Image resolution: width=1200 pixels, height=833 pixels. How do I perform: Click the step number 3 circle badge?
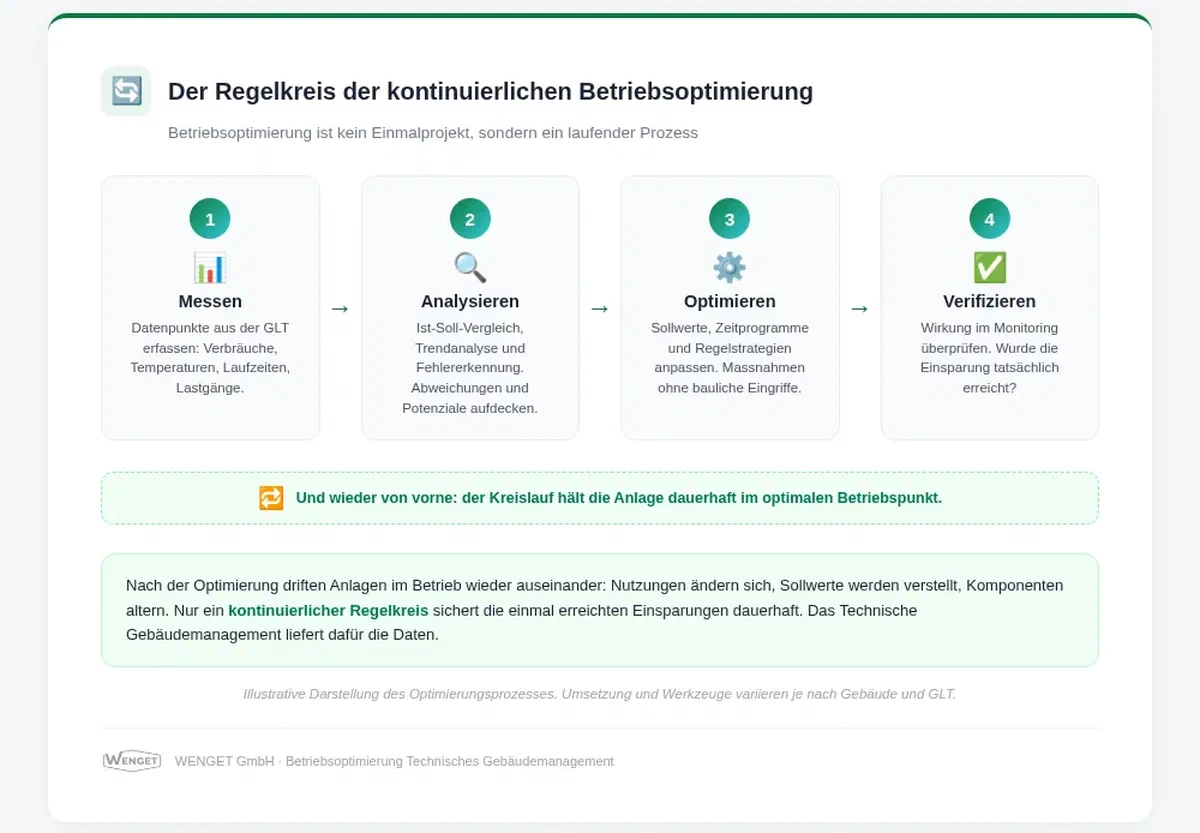tap(730, 219)
